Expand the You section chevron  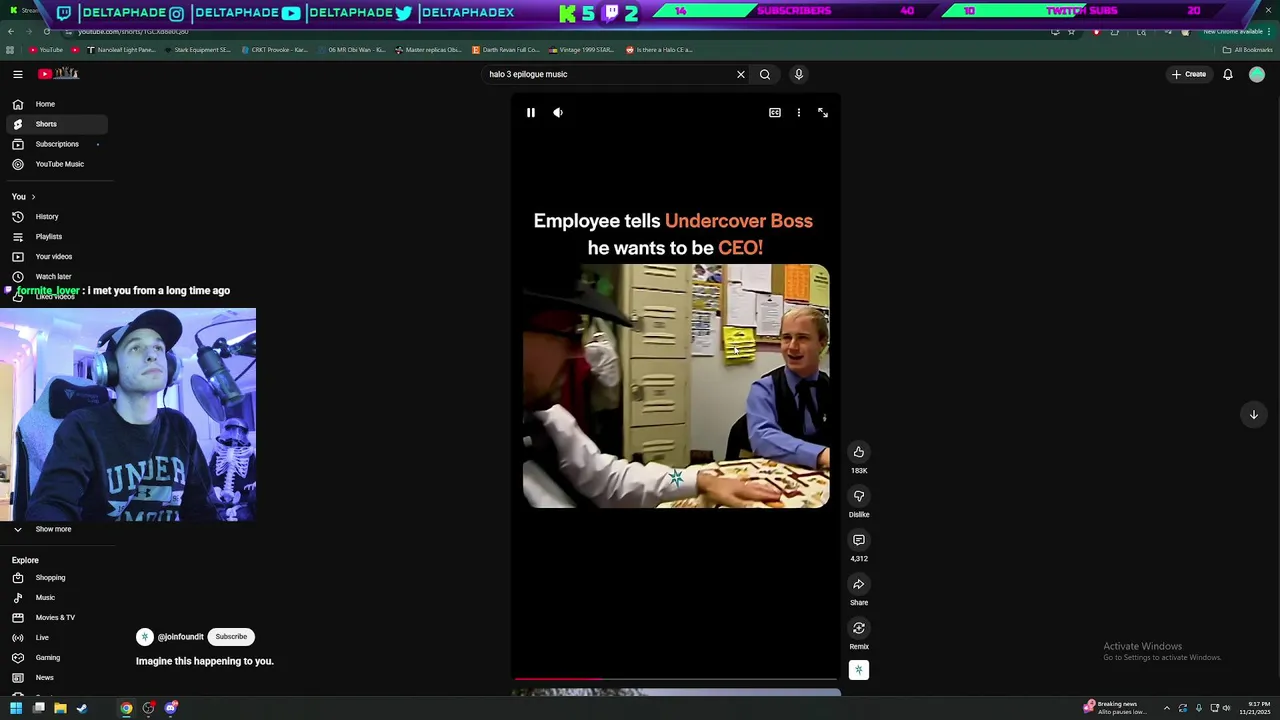(x=33, y=197)
